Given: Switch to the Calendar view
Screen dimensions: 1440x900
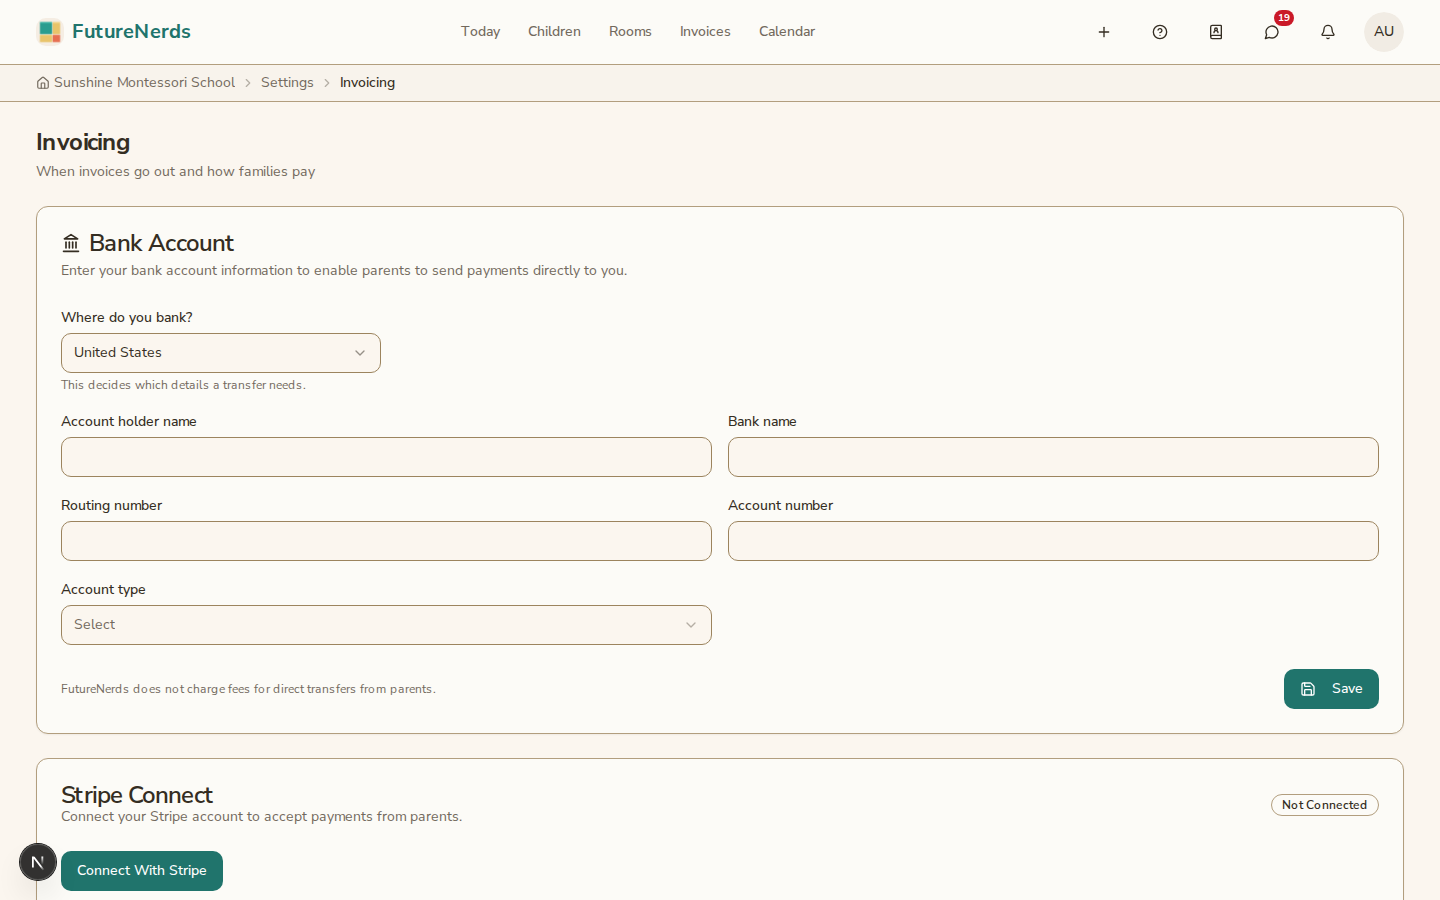Looking at the screenshot, I should 787,32.
